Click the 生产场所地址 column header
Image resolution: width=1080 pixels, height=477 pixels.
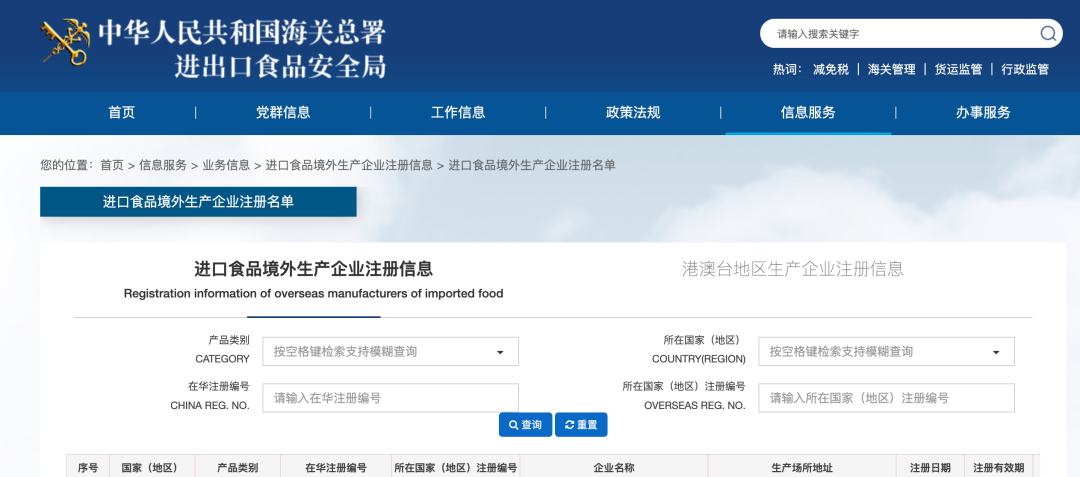point(802,468)
